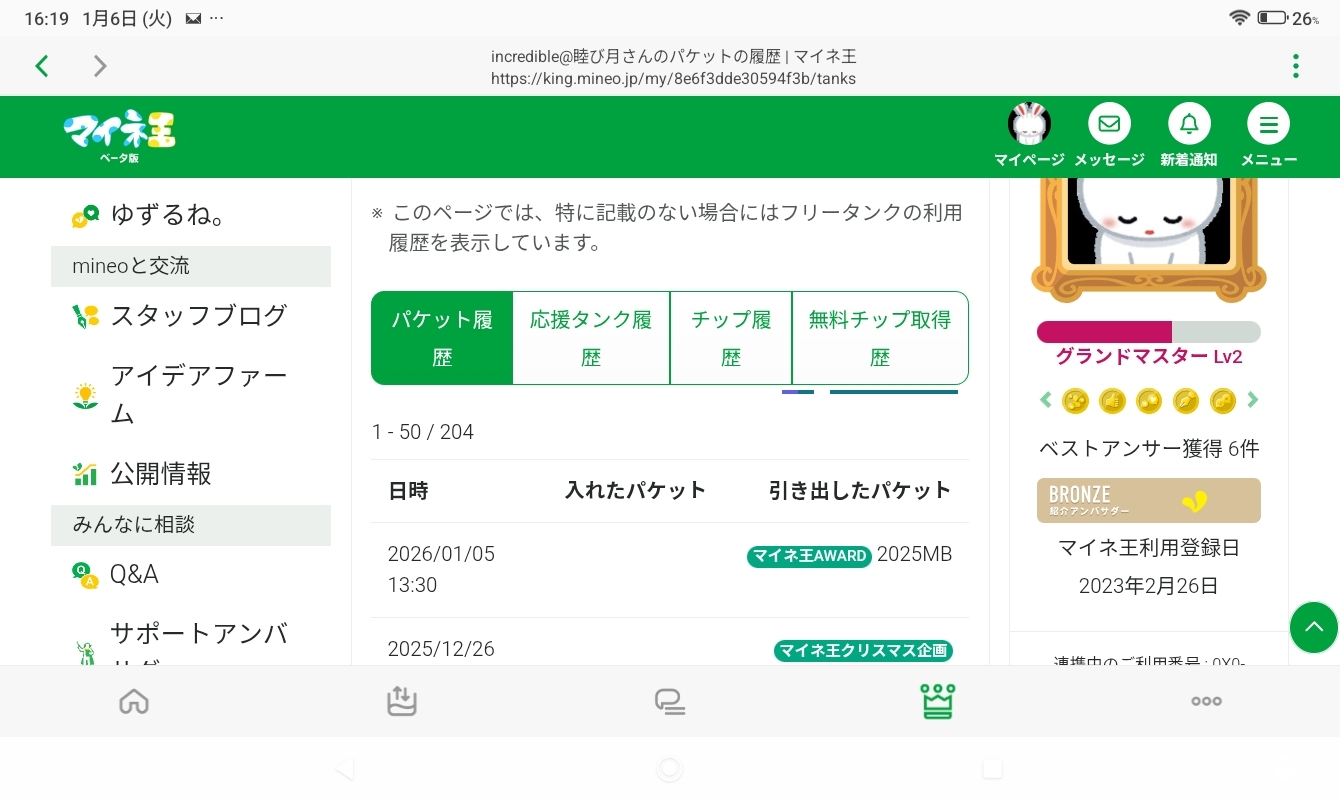The width and height of the screenshot is (1340, 800).
Task: Tap the download tray icon in bottom bar
Action: pos(401,701)
